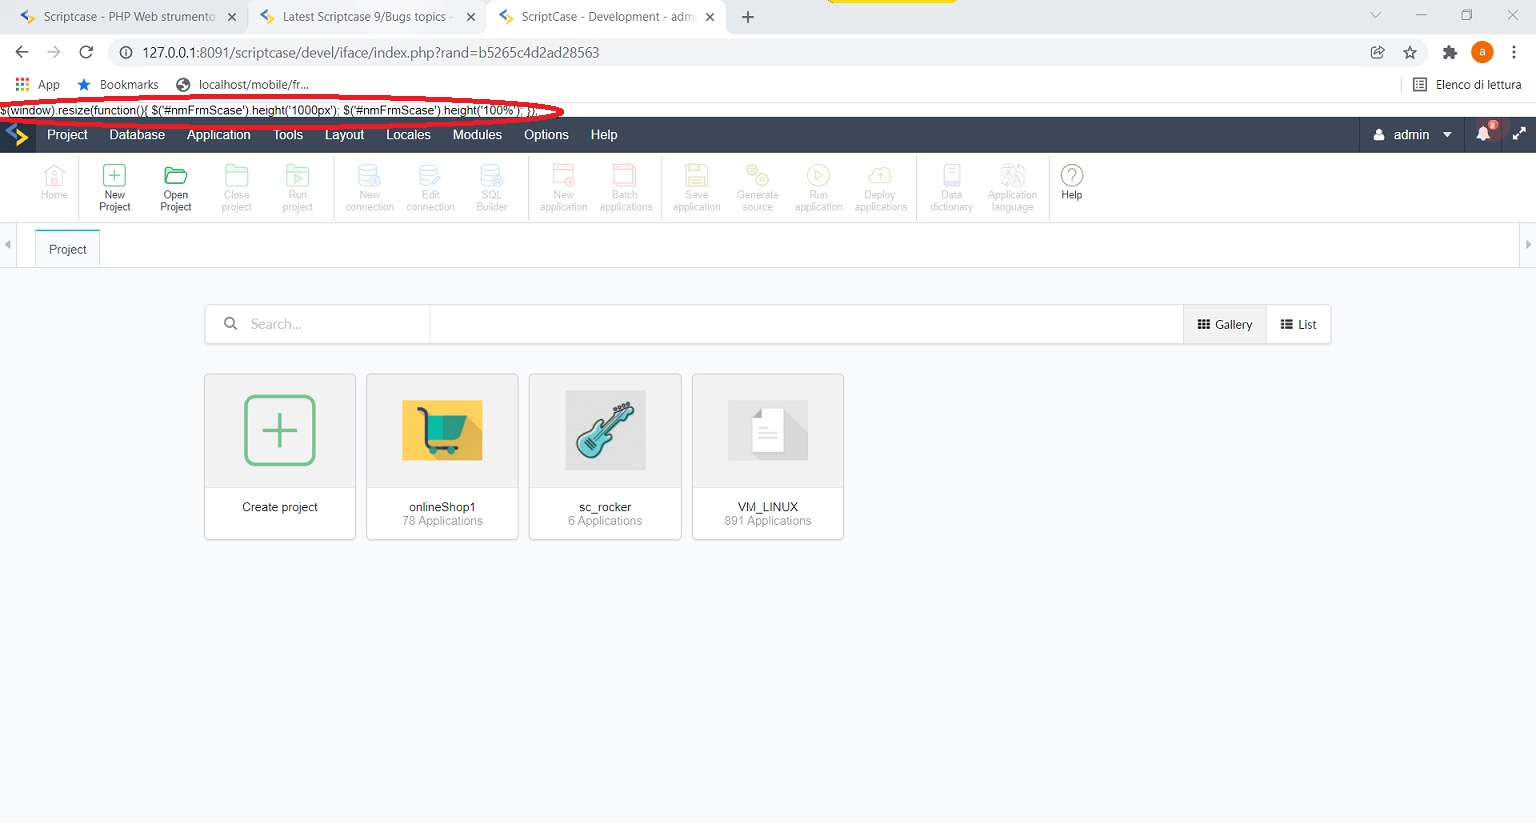Switch to List view
The height and width of the screenshot is (824, 1536).
pos(1298,324)
